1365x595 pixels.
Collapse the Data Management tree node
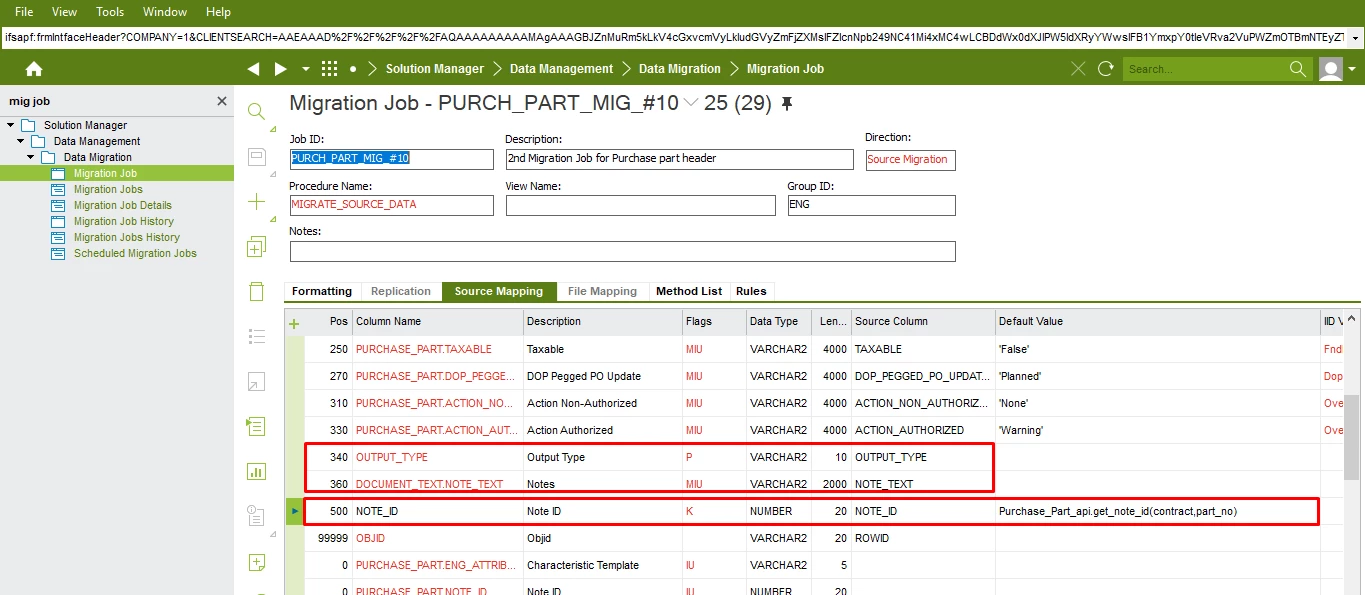point(21,141)
